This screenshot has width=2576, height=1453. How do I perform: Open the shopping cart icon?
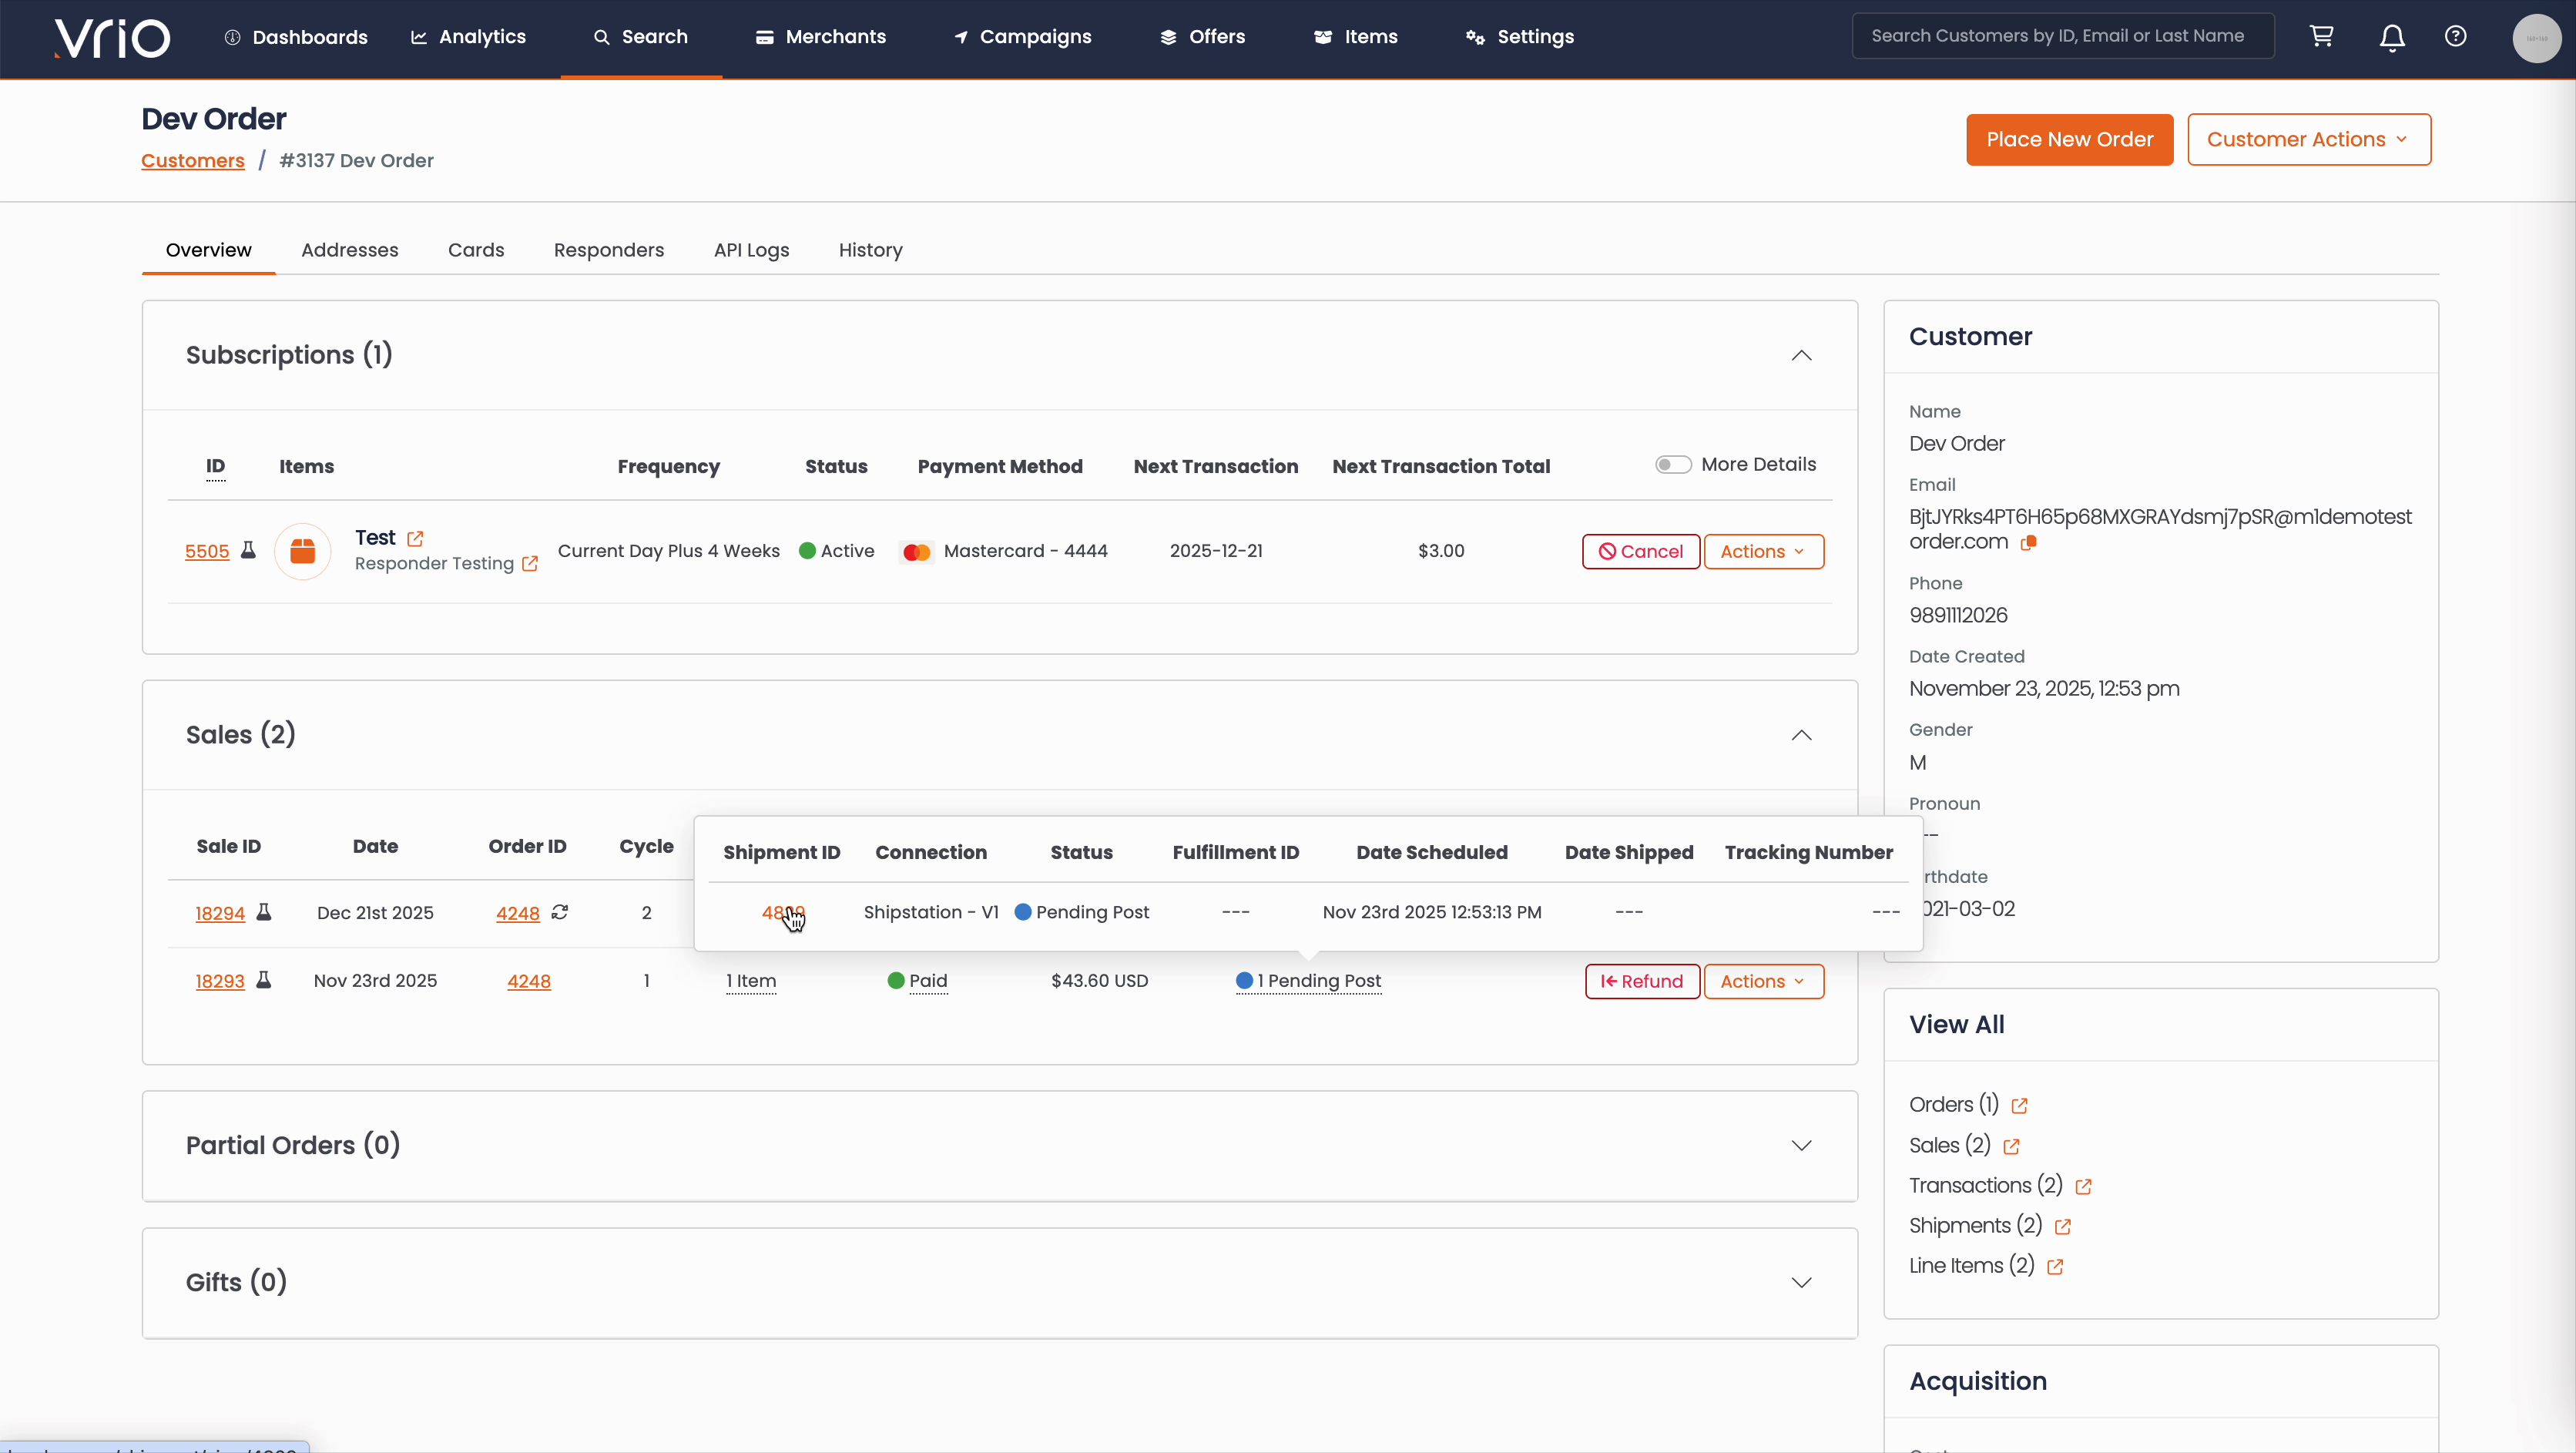click(2321, 37)
